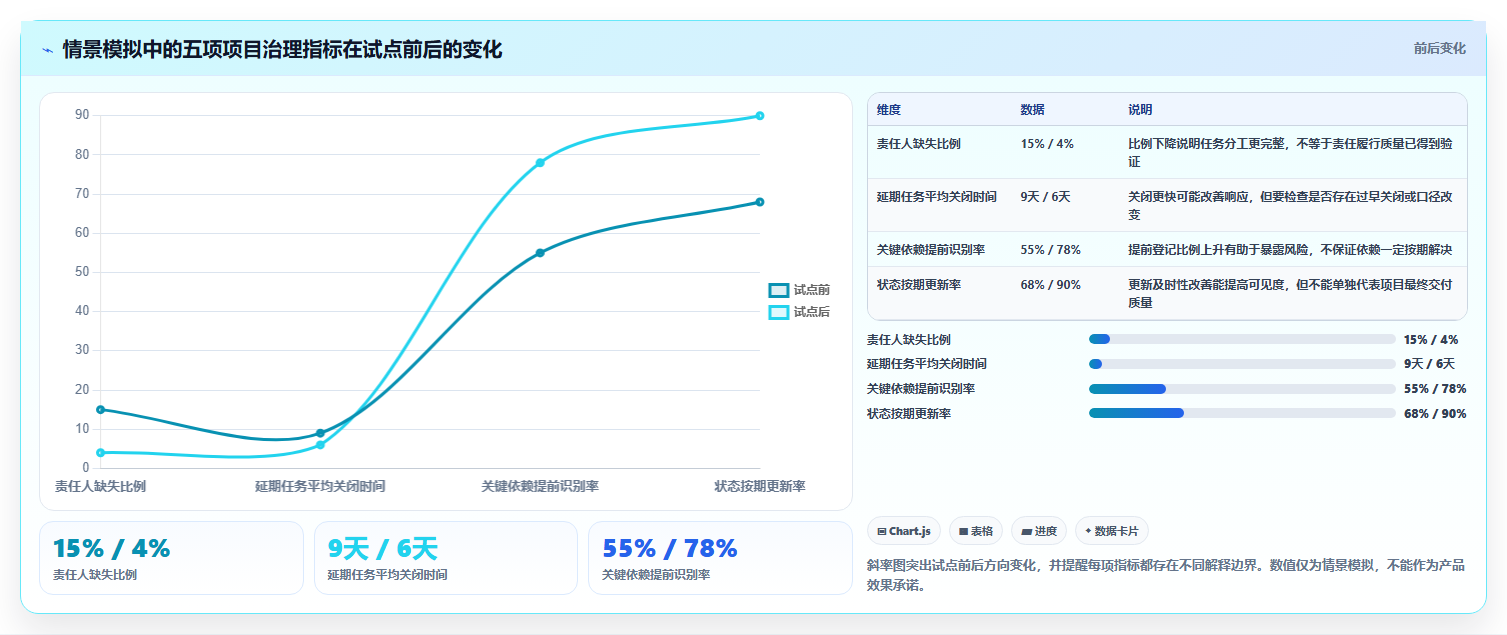Click the 试点前 point at 关键依赖提前识别率
1507x635 pixels.
point(540,253)
